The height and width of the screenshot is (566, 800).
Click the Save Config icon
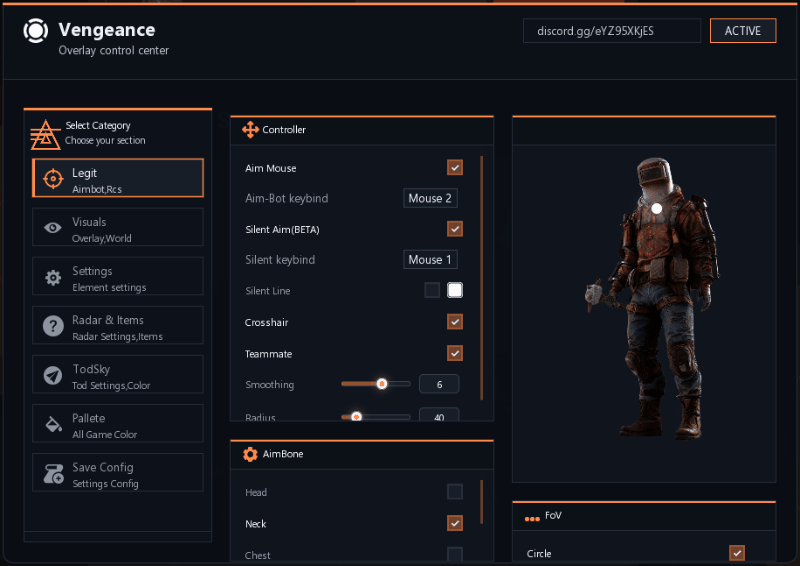(x=53, y=474)
